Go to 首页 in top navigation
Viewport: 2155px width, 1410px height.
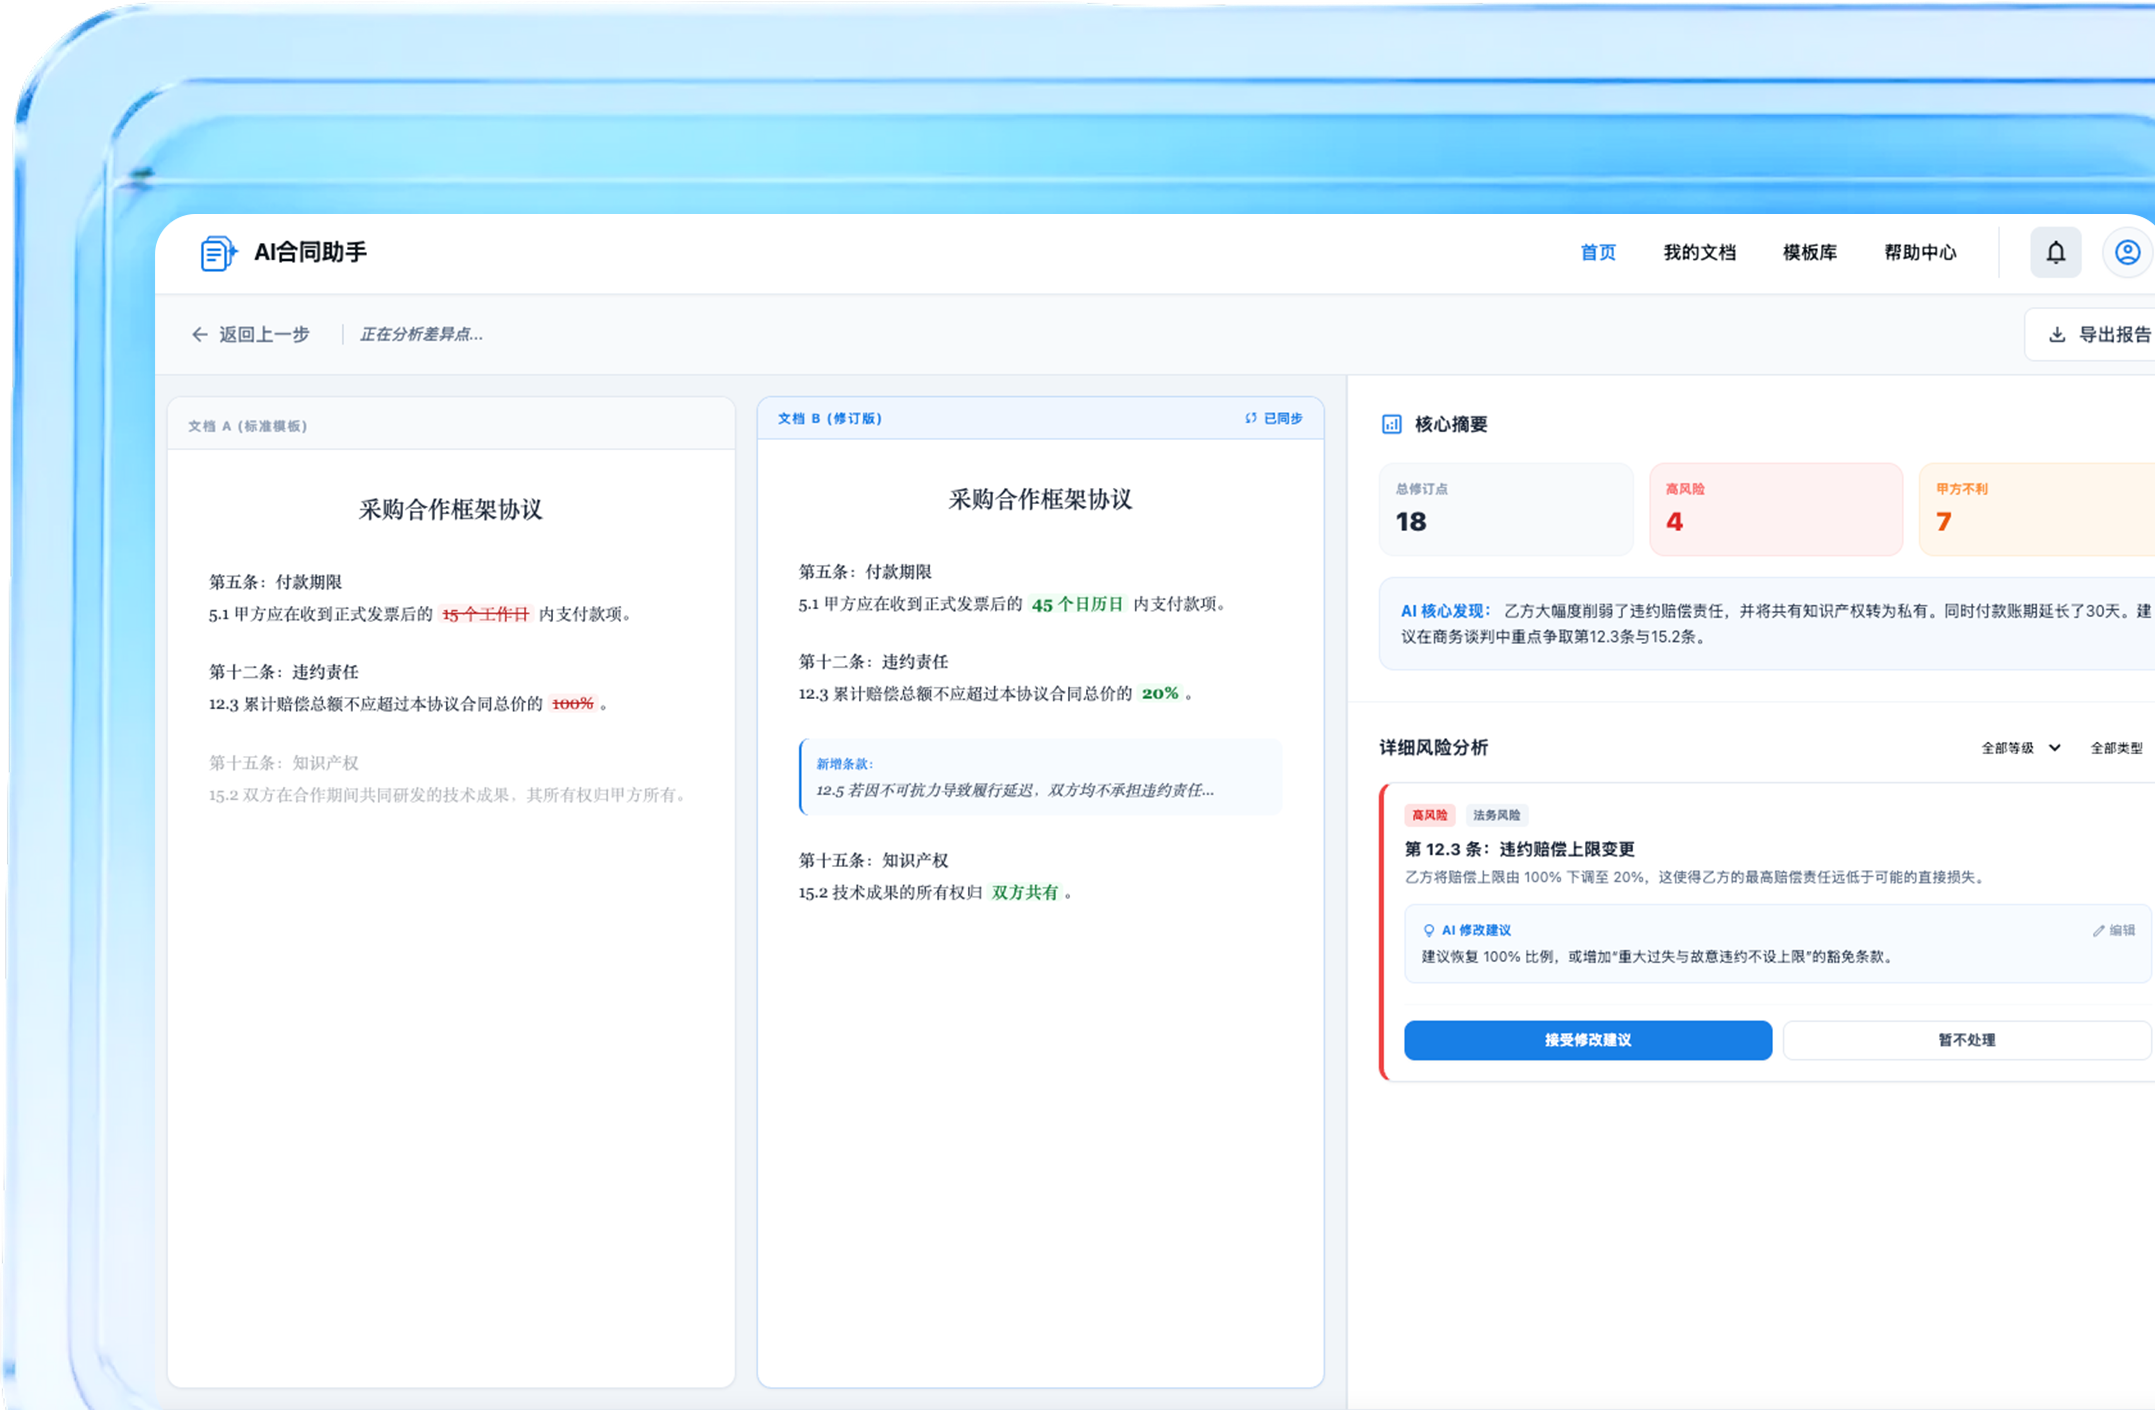1597,252
